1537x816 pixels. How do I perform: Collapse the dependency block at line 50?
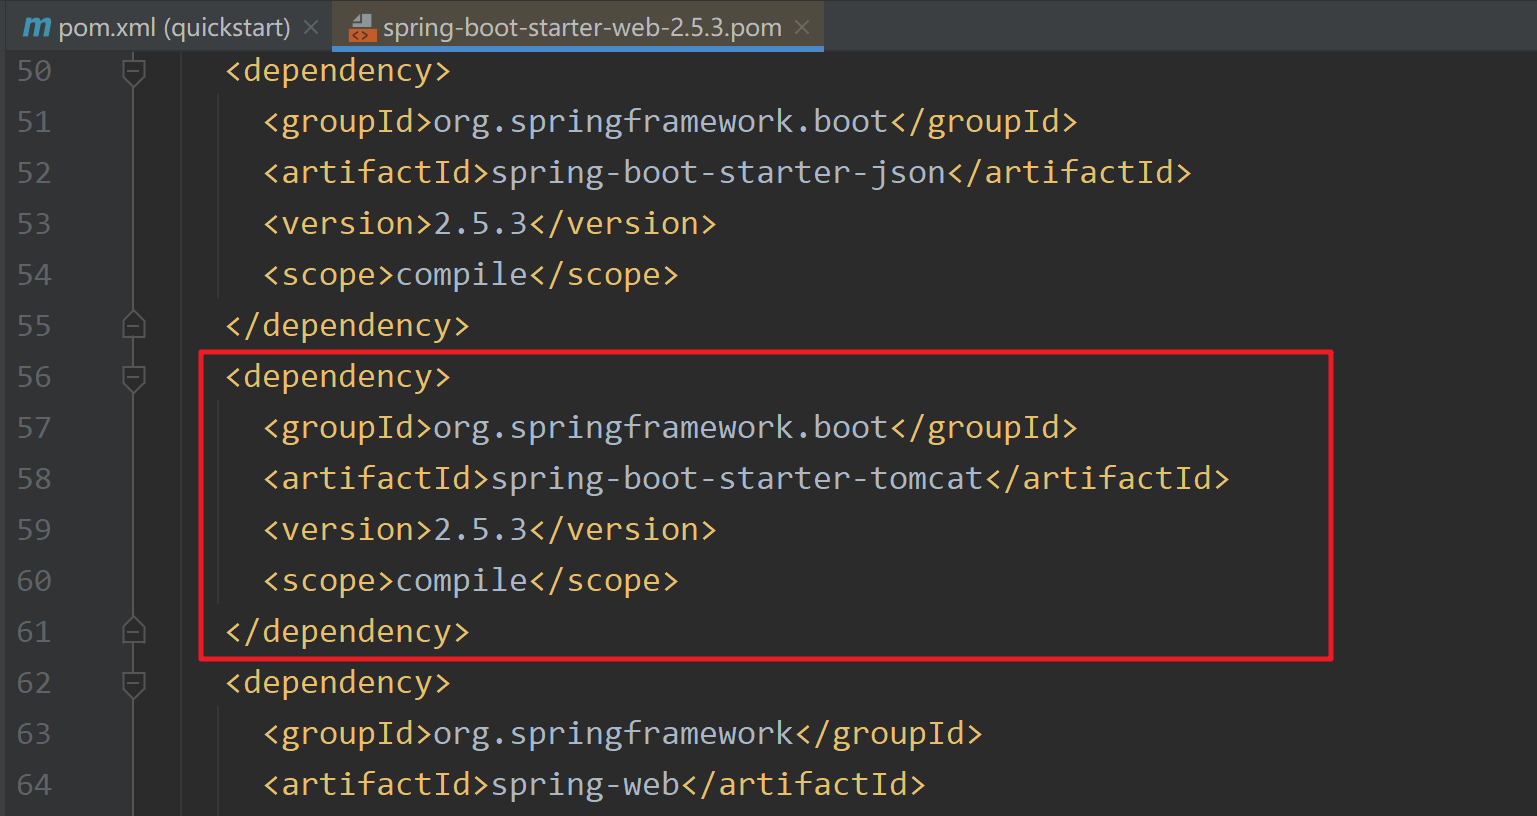(x=134, y=72)
